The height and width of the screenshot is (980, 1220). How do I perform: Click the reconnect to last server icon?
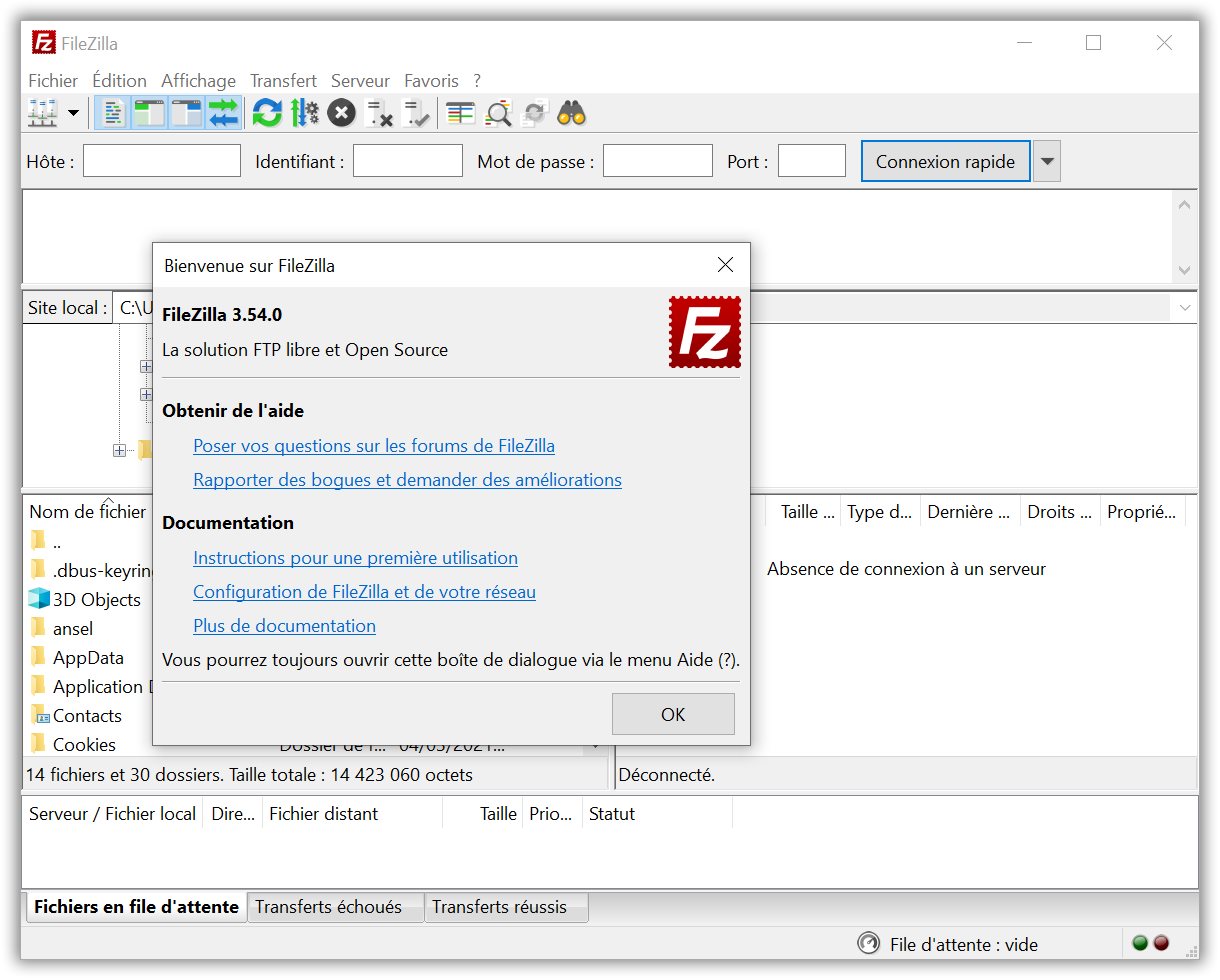[416, 113]
